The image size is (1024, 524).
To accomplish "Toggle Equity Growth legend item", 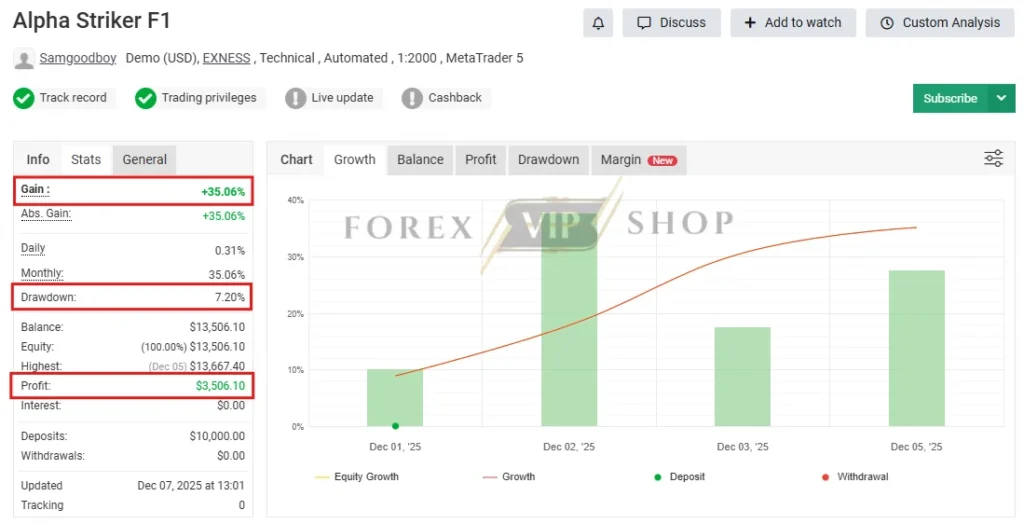I will pos(357,477).
